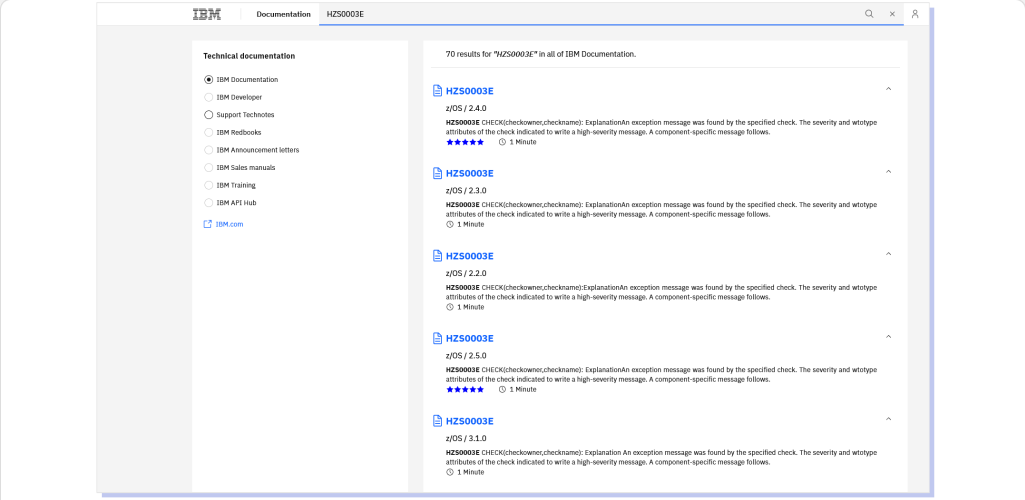Image resolution: width=1025 pixels, height=500 pixels.
Task: Click the external link icon beside IBM.com
Action: (208, 224)
